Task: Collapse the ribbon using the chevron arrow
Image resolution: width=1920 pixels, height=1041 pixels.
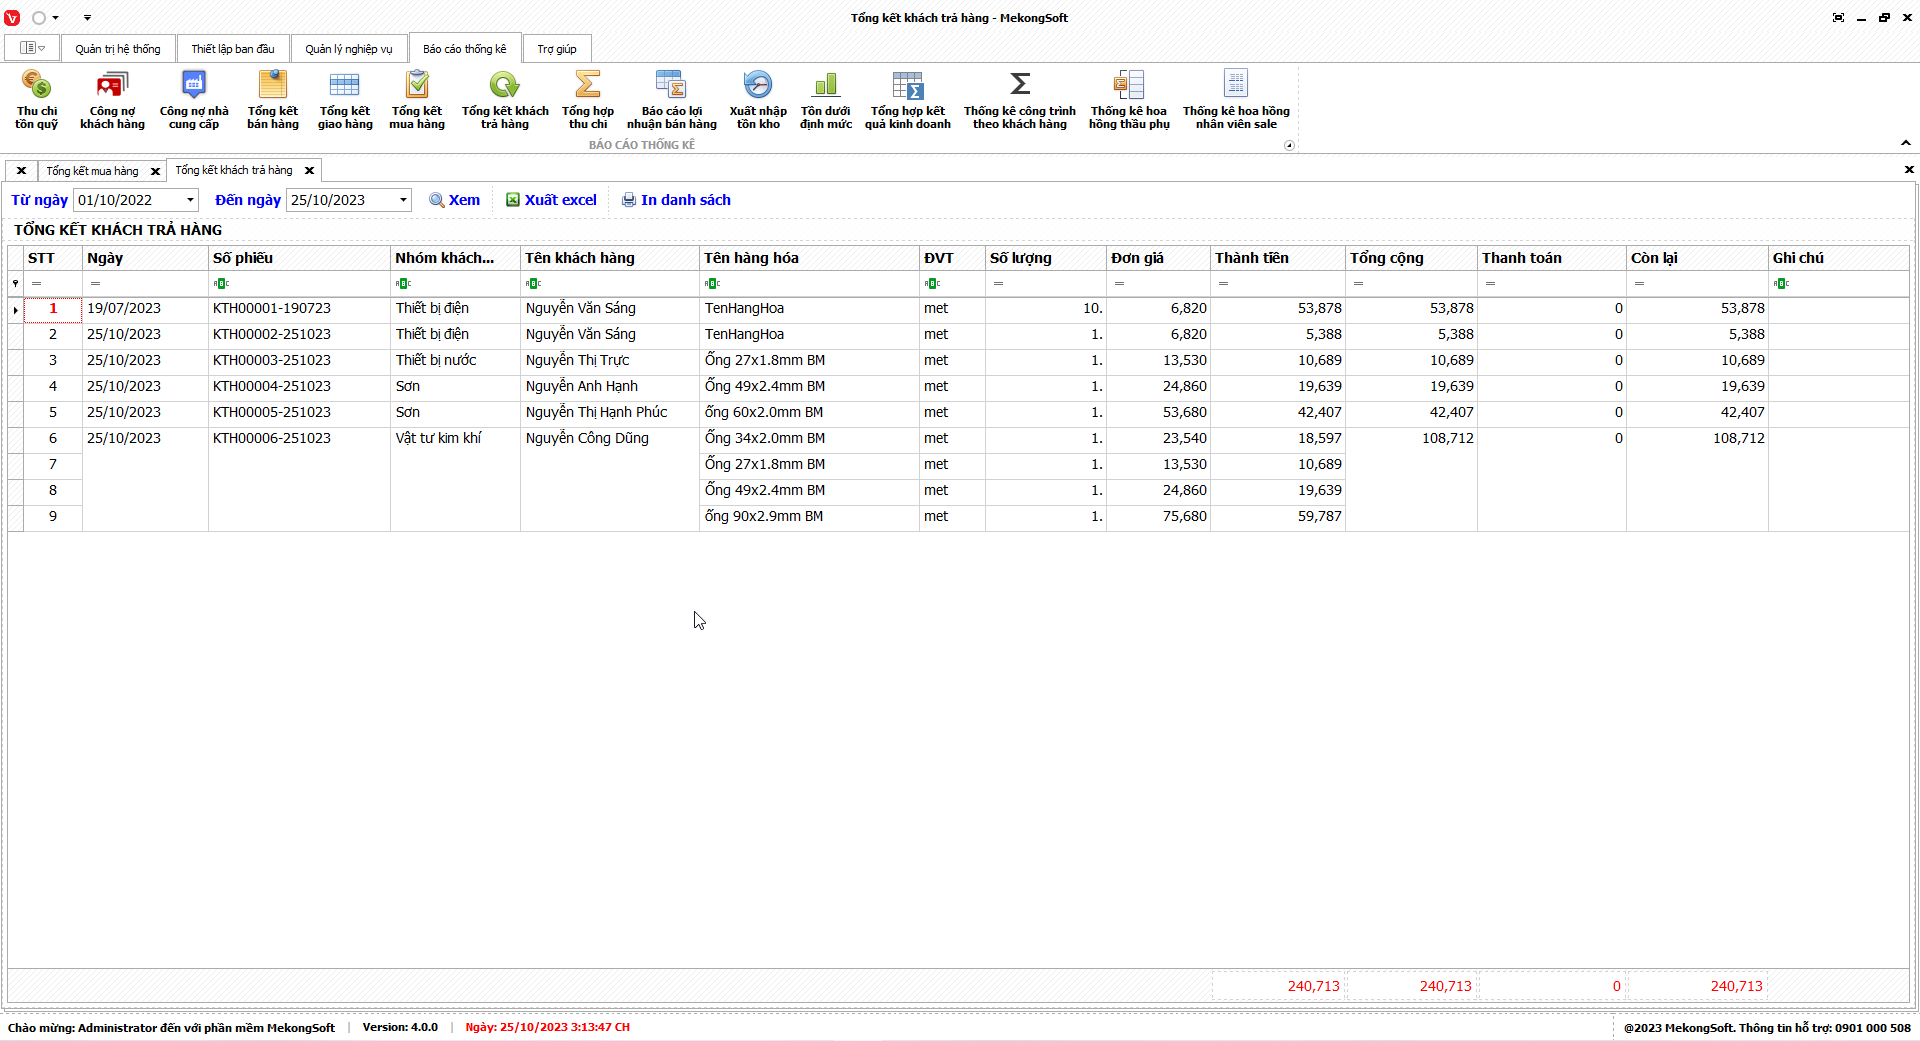Action: (x=1905, y=143)
